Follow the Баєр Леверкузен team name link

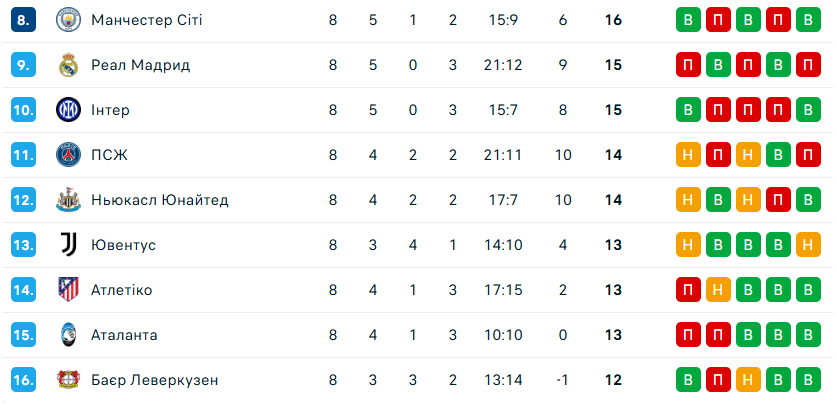(154, 380)
